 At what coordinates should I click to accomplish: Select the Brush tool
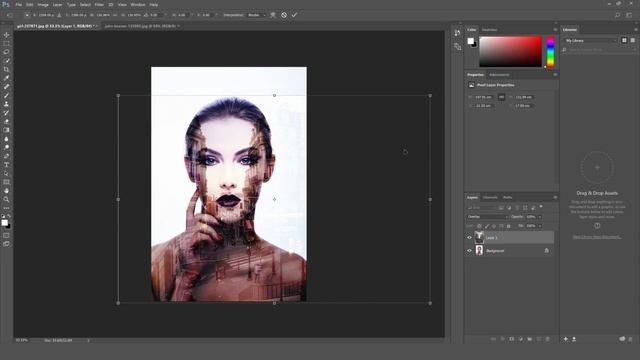(x=6, y=96)
